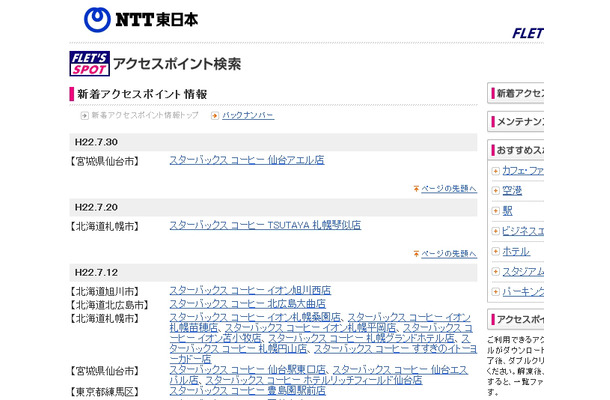Select the おすすめスポット sidebar heading
The image size is (610, 400).
[515, 150]
